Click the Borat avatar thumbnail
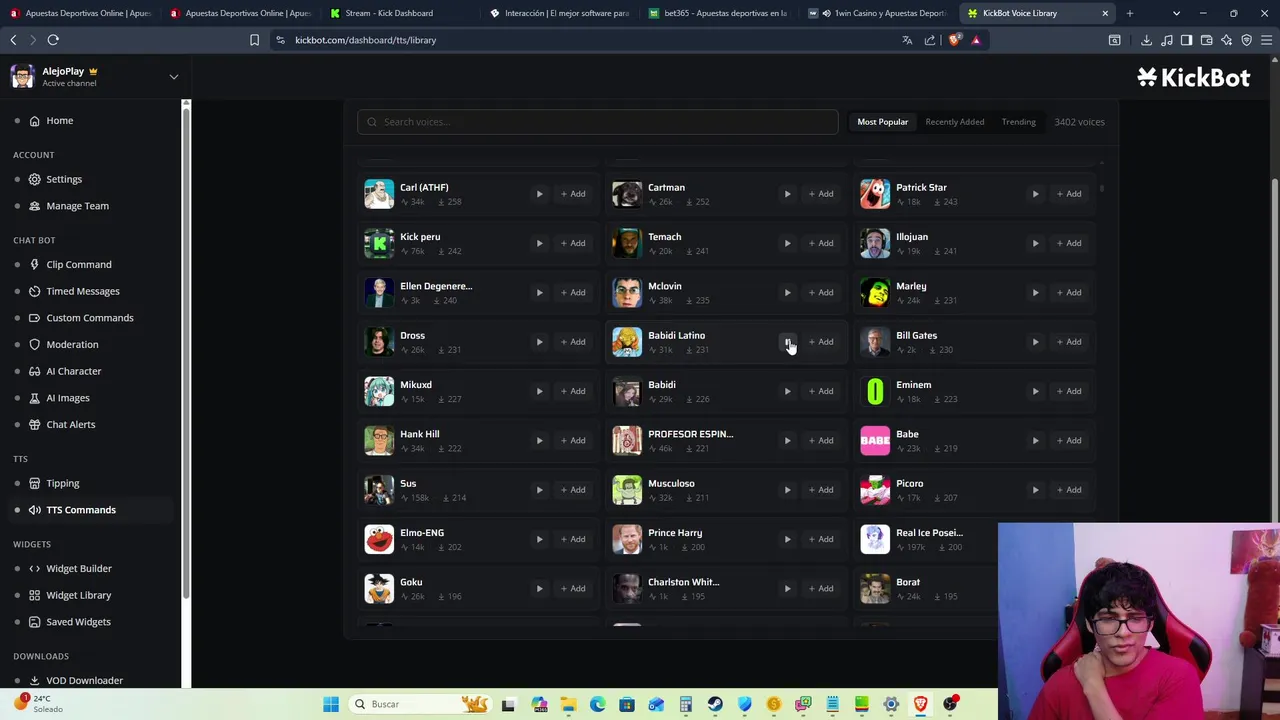 pyautogui.click(x=875, y=588)
